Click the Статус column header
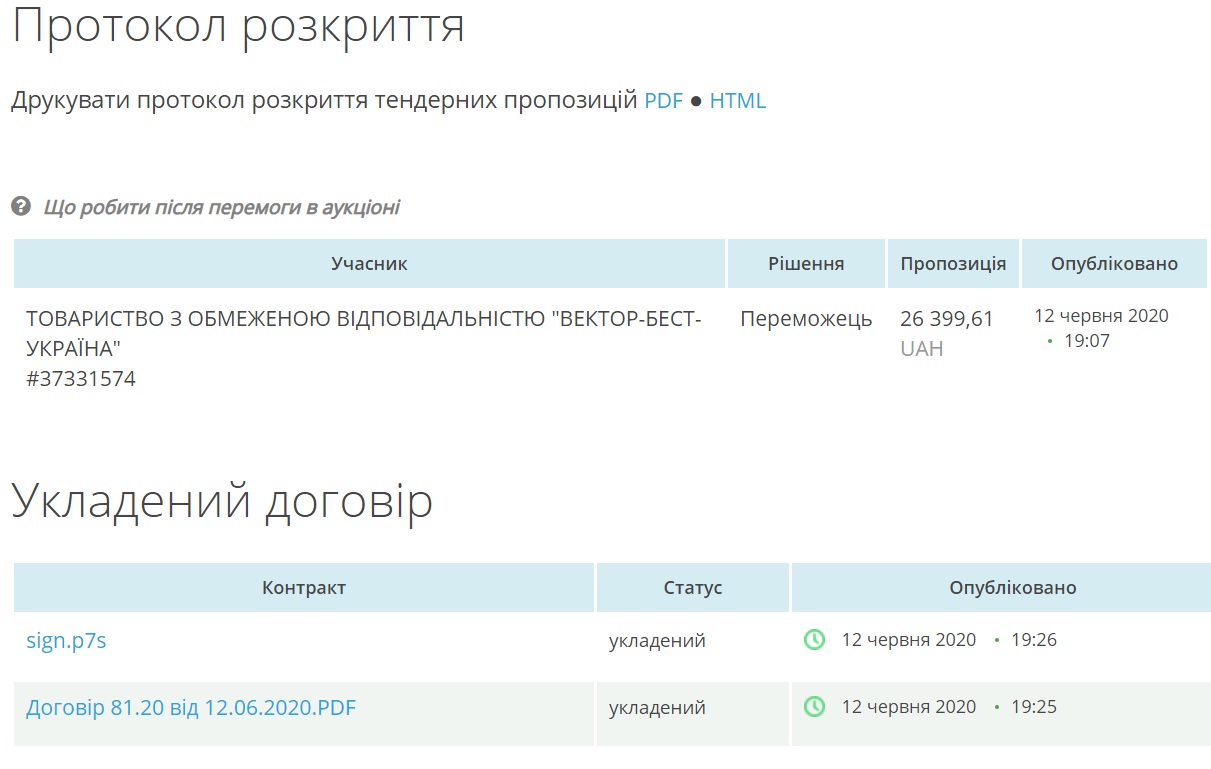 coord(692,588)
